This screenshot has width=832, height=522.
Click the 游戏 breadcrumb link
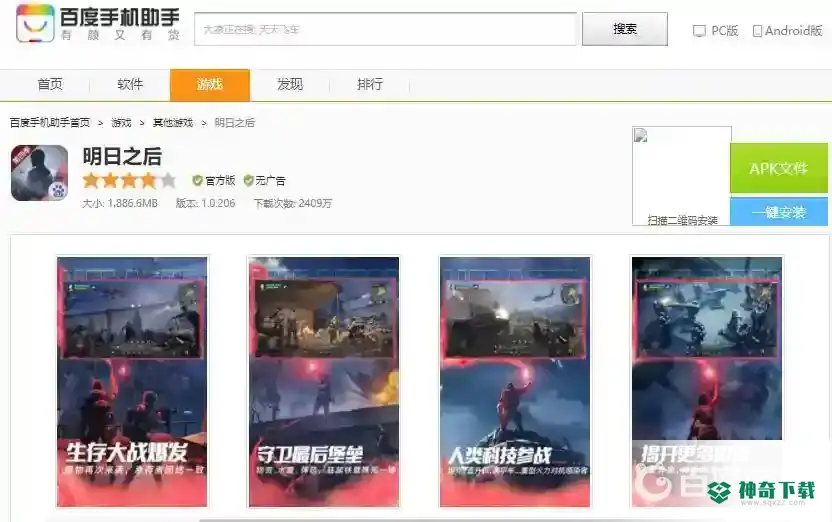pyautogui.click(x=121, y=123)
